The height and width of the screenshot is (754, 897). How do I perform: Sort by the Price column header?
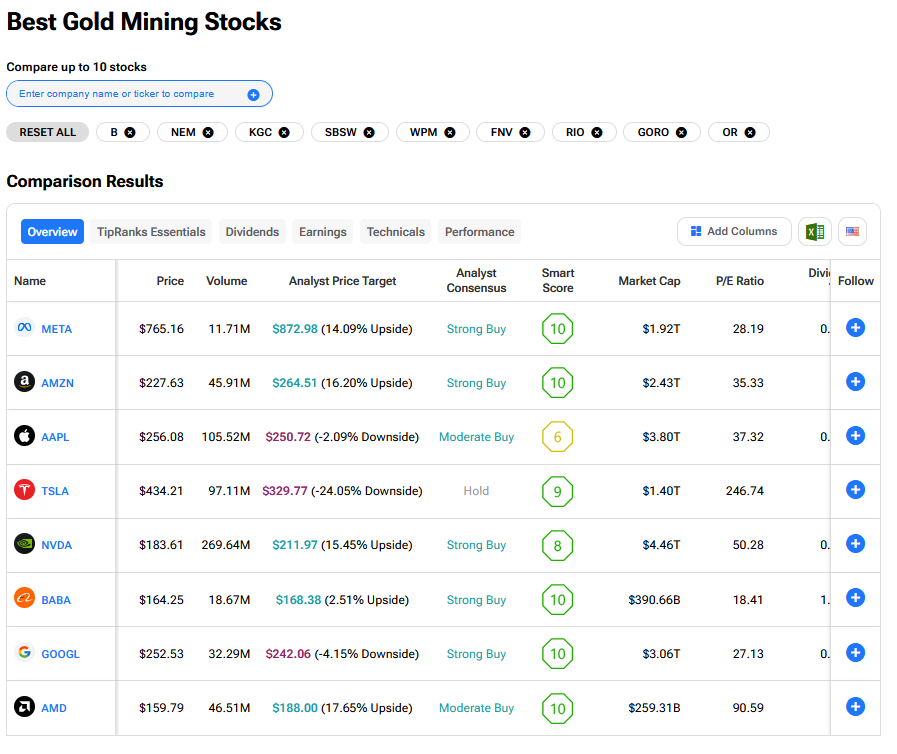[x=170, y=281]
